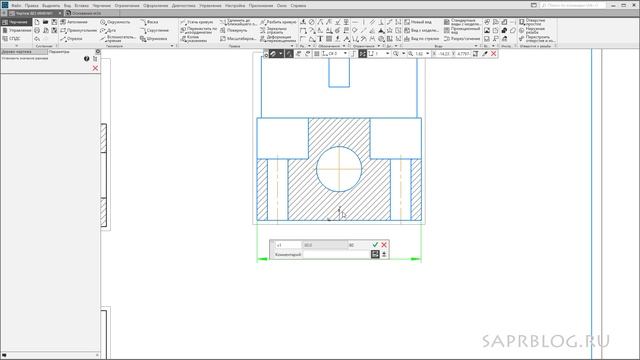This screenshot has height=360, width=640.
Task: Choose the Фаска chamfer tool
Action: [x=149, y=22]
